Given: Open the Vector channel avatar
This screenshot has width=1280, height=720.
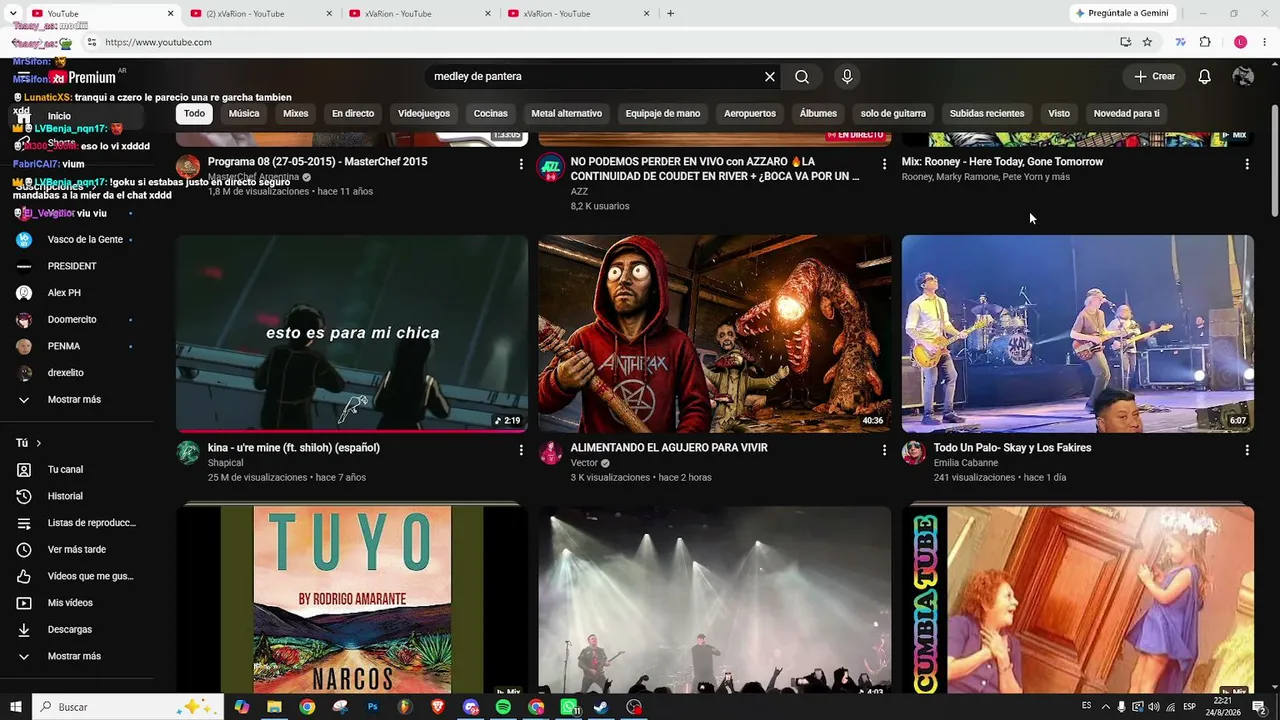Looking at the screenshot, I should [551, 453].
